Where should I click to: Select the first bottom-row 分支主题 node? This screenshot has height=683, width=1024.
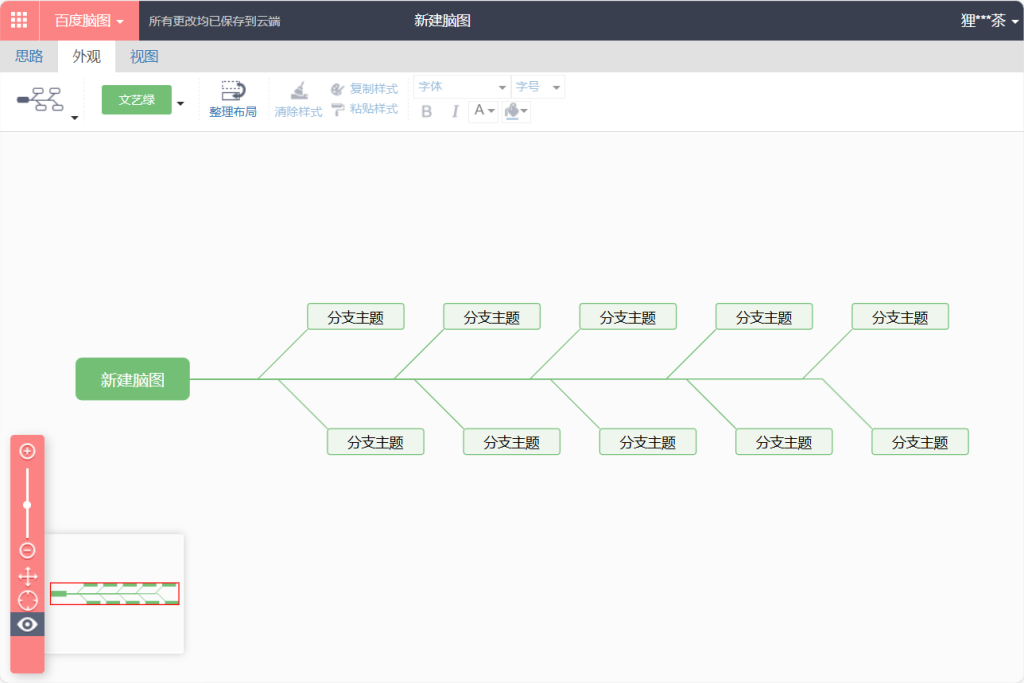tap(376, 442)
